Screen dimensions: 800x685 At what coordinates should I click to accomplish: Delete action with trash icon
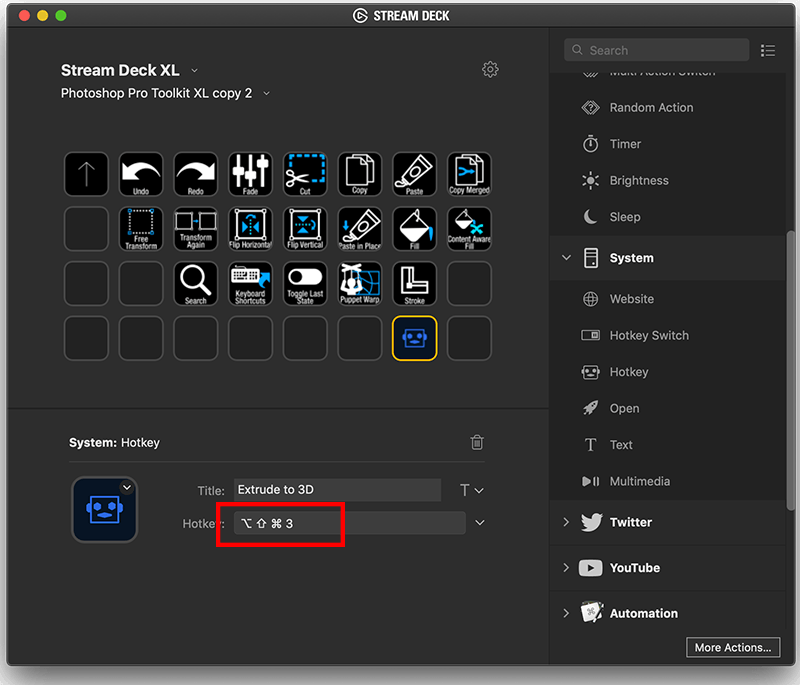pos(477,442)
